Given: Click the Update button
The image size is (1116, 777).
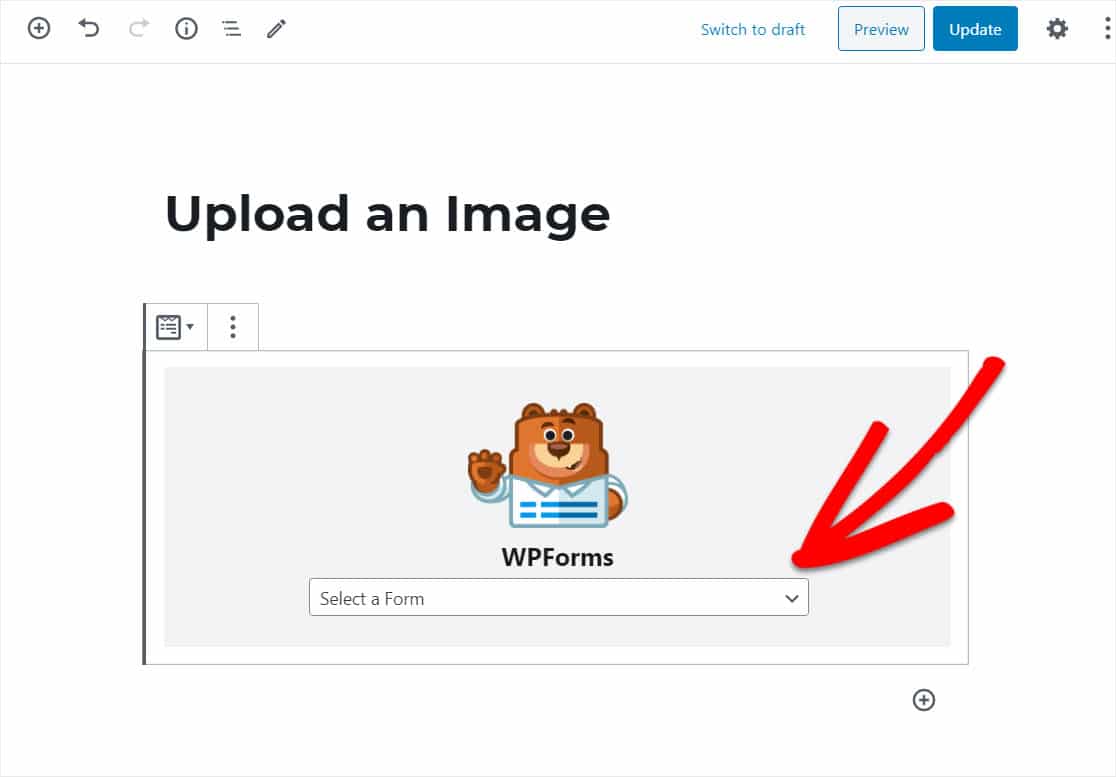Looking at the screenshot, I should 975,29.
